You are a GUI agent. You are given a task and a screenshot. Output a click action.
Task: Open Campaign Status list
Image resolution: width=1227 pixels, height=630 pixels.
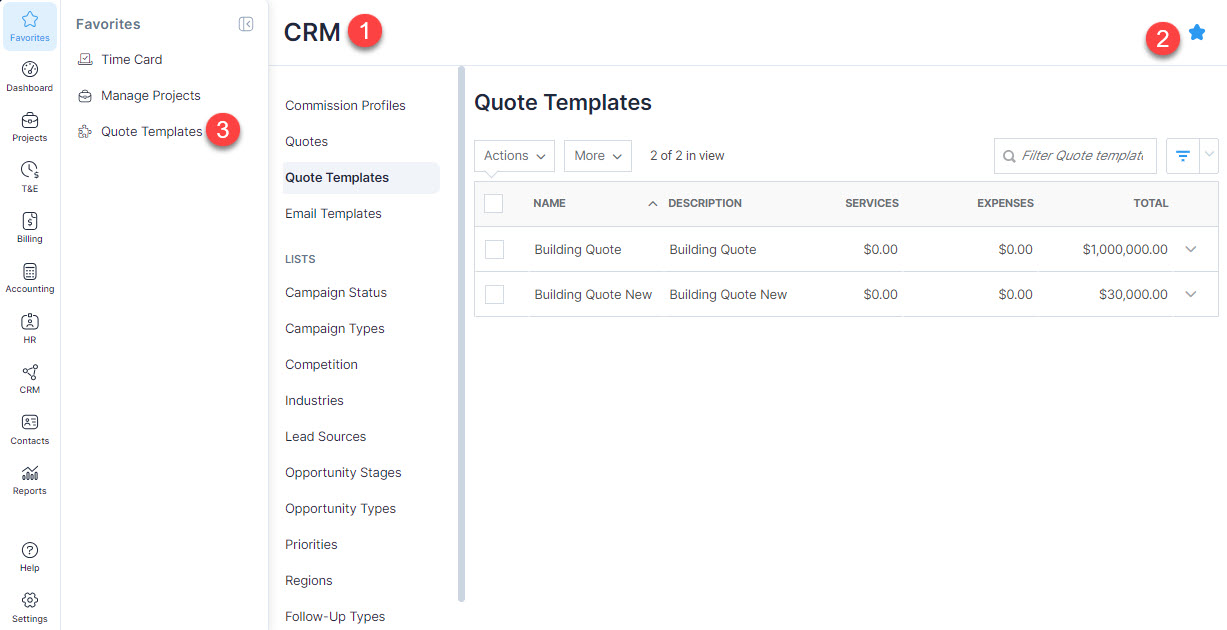pos(336,293)
